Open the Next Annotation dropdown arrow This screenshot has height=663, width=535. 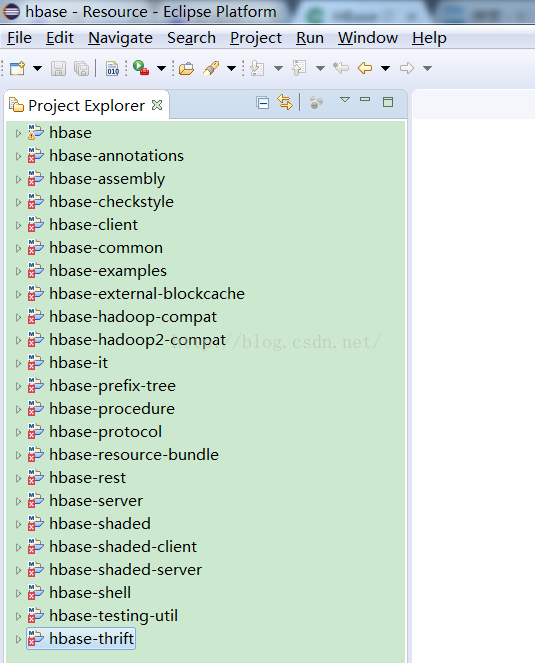pos(278,68)
